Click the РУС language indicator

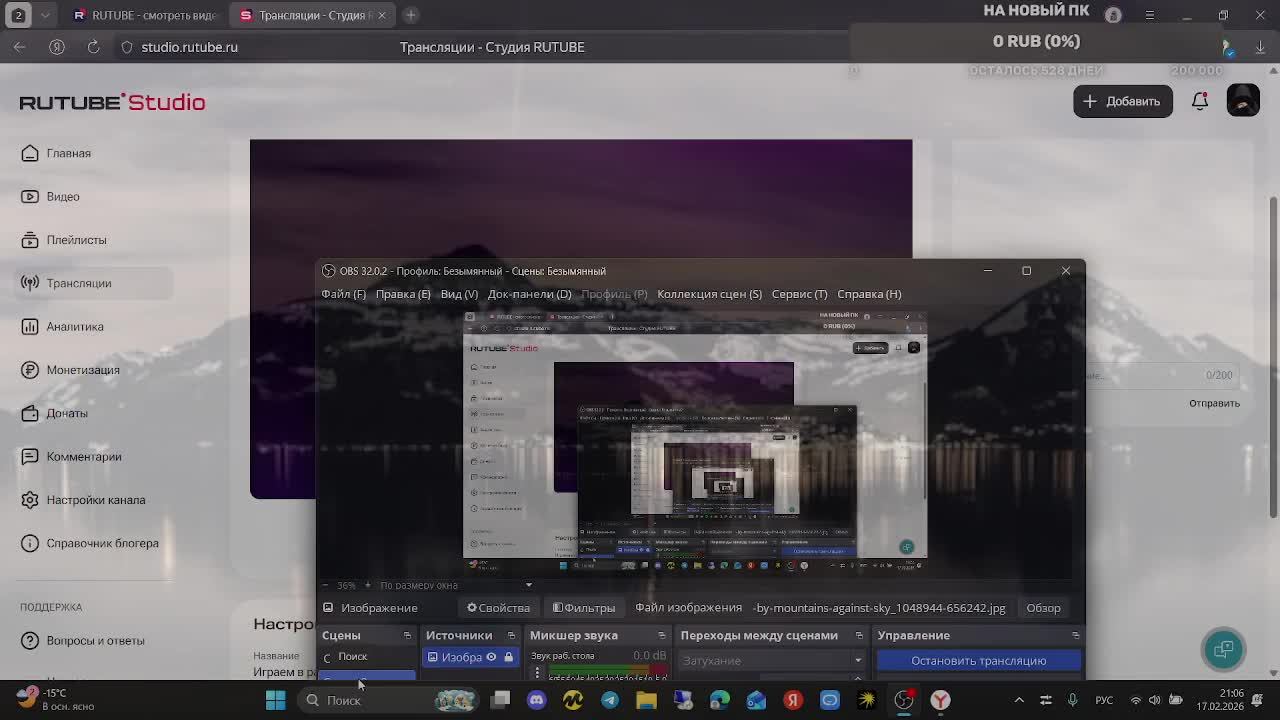(1104, 700)
